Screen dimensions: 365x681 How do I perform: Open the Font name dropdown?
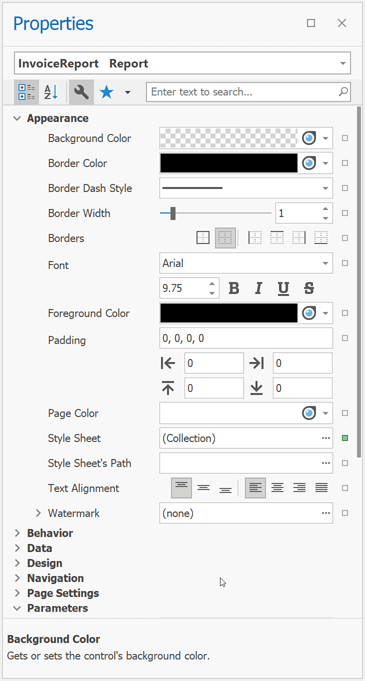325,263
